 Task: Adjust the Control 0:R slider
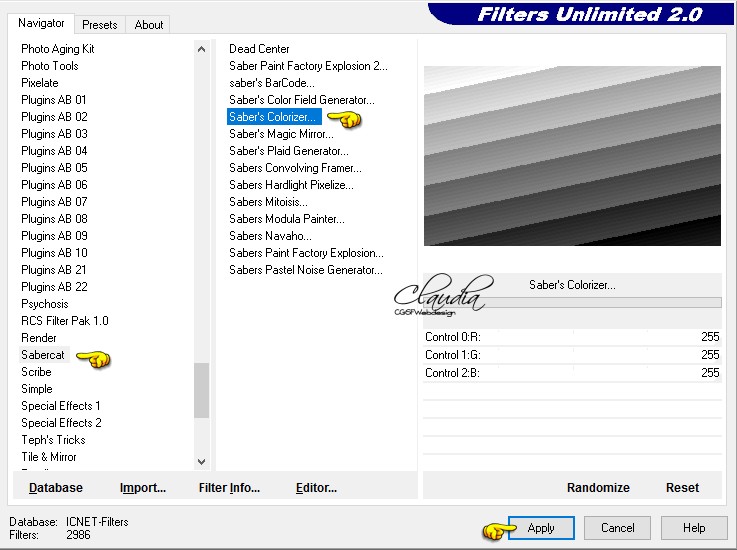point(572,337)
